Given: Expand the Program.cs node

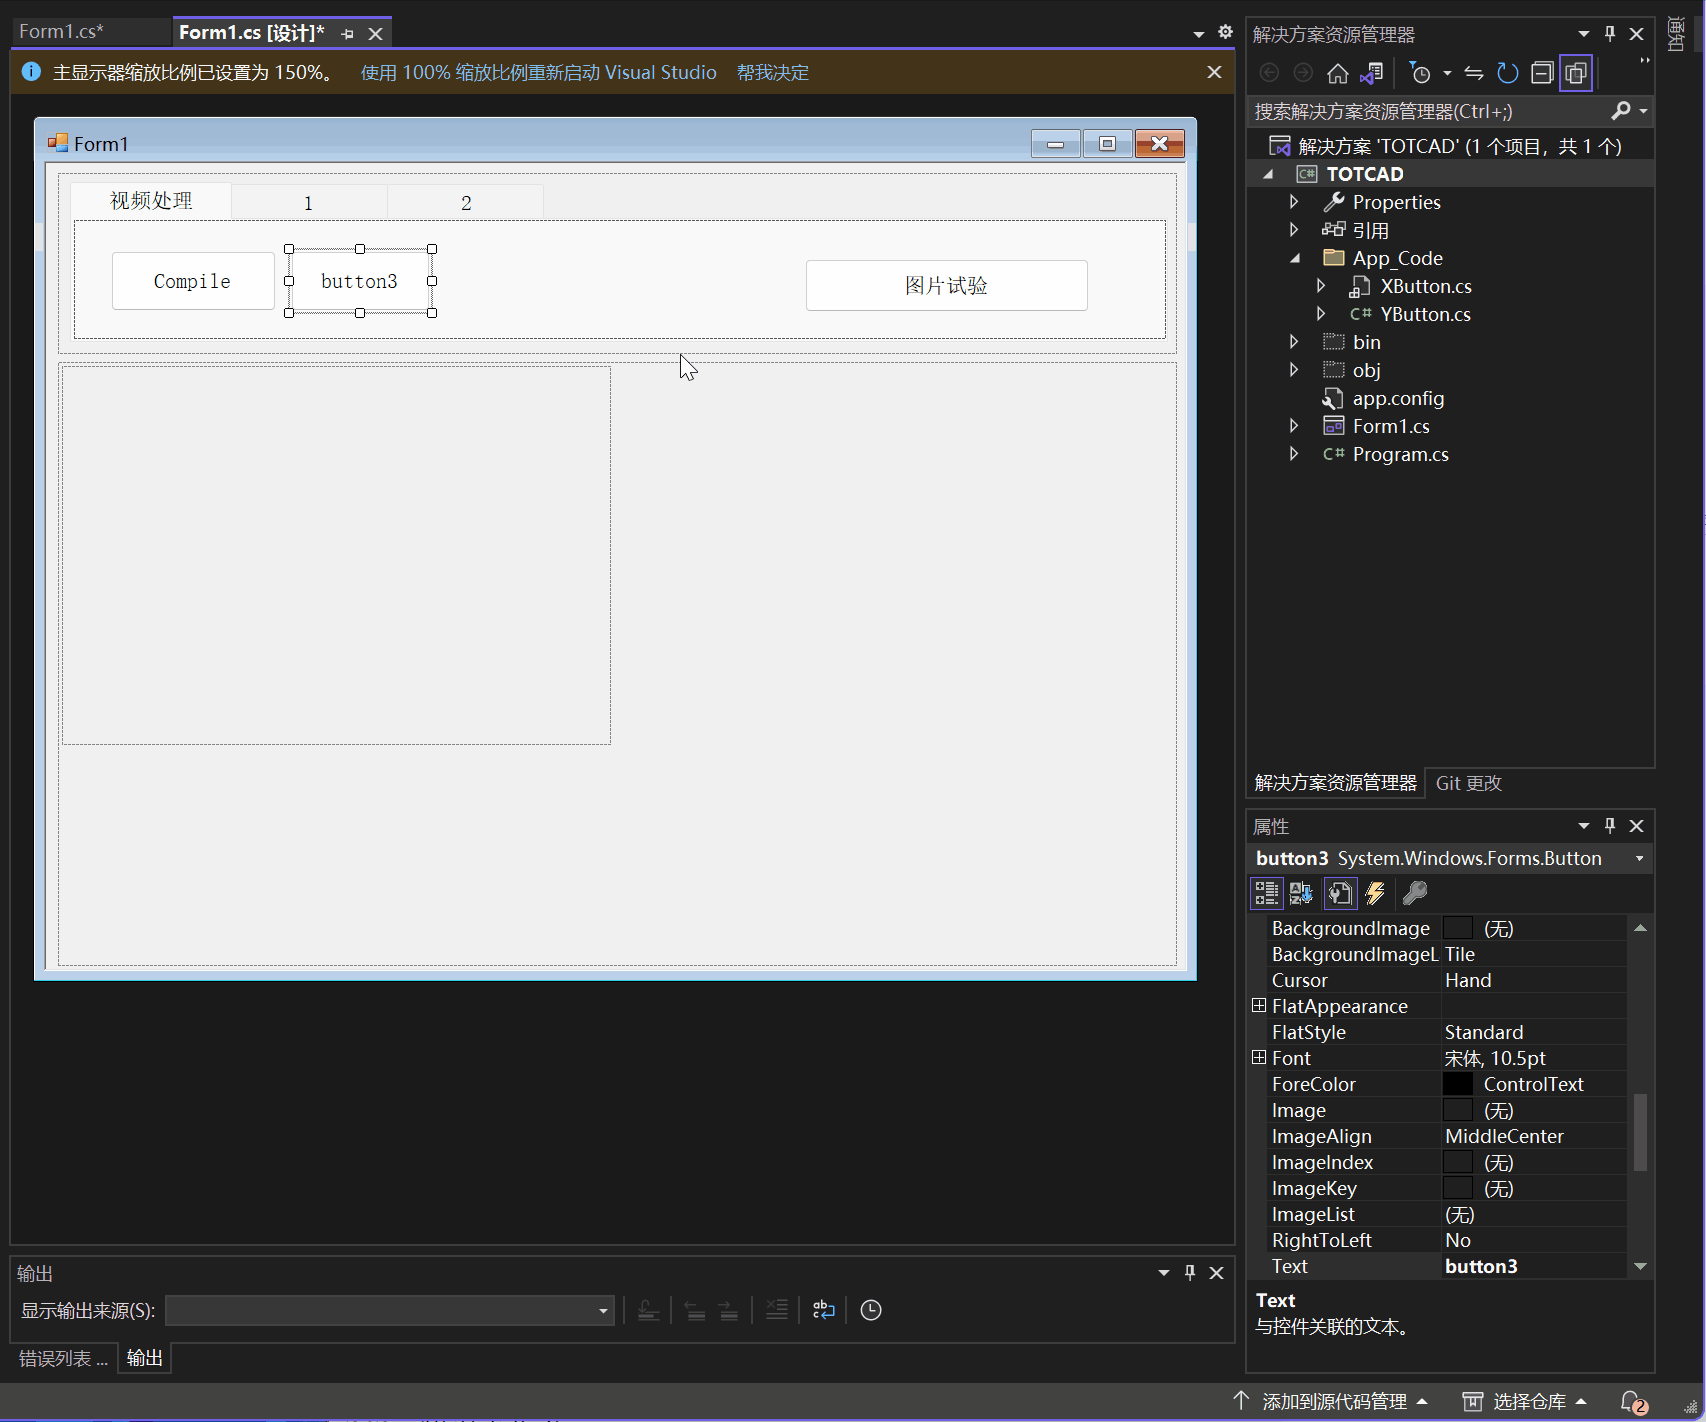Looking at the screenshot, I should pos(1294,454).
